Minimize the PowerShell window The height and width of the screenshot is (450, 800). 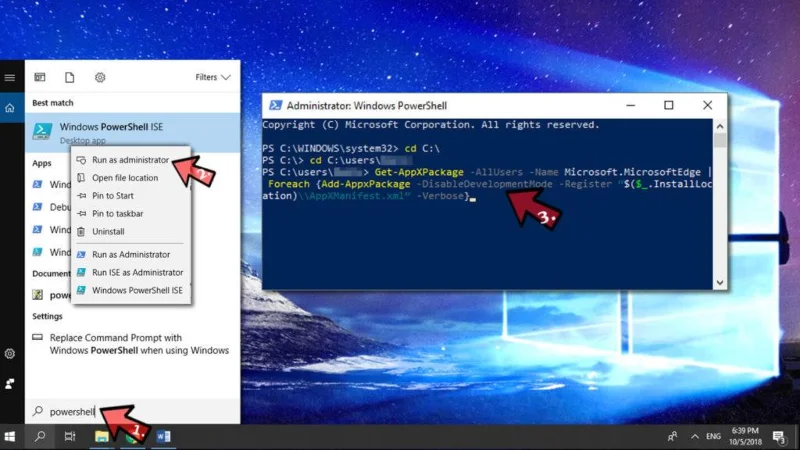click(x=631, y=105)
